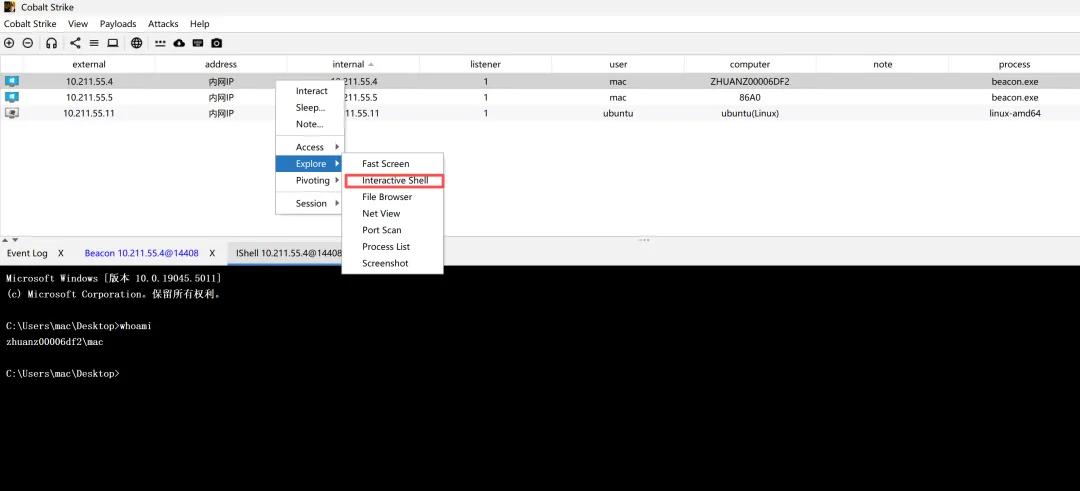This screenshot has width=1080, height=491.
Task: Open the Cobalt Strike menu
Action: coord(30,23)
